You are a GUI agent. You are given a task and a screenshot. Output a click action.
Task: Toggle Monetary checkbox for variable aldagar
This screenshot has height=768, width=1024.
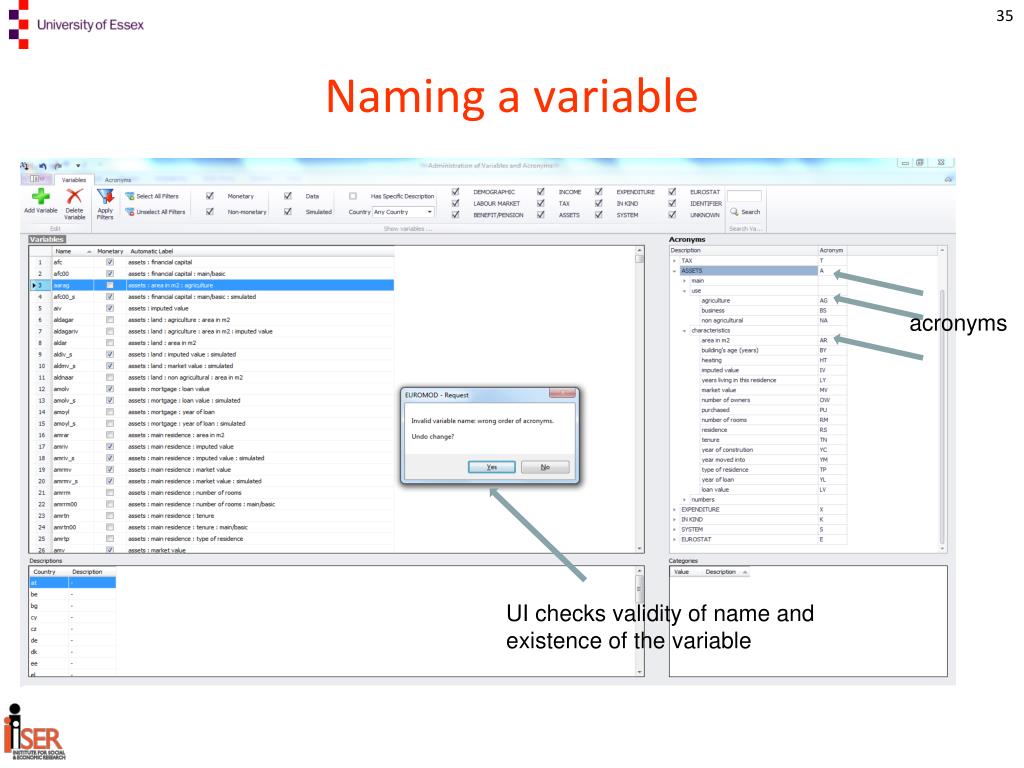[x=110, y=320]
